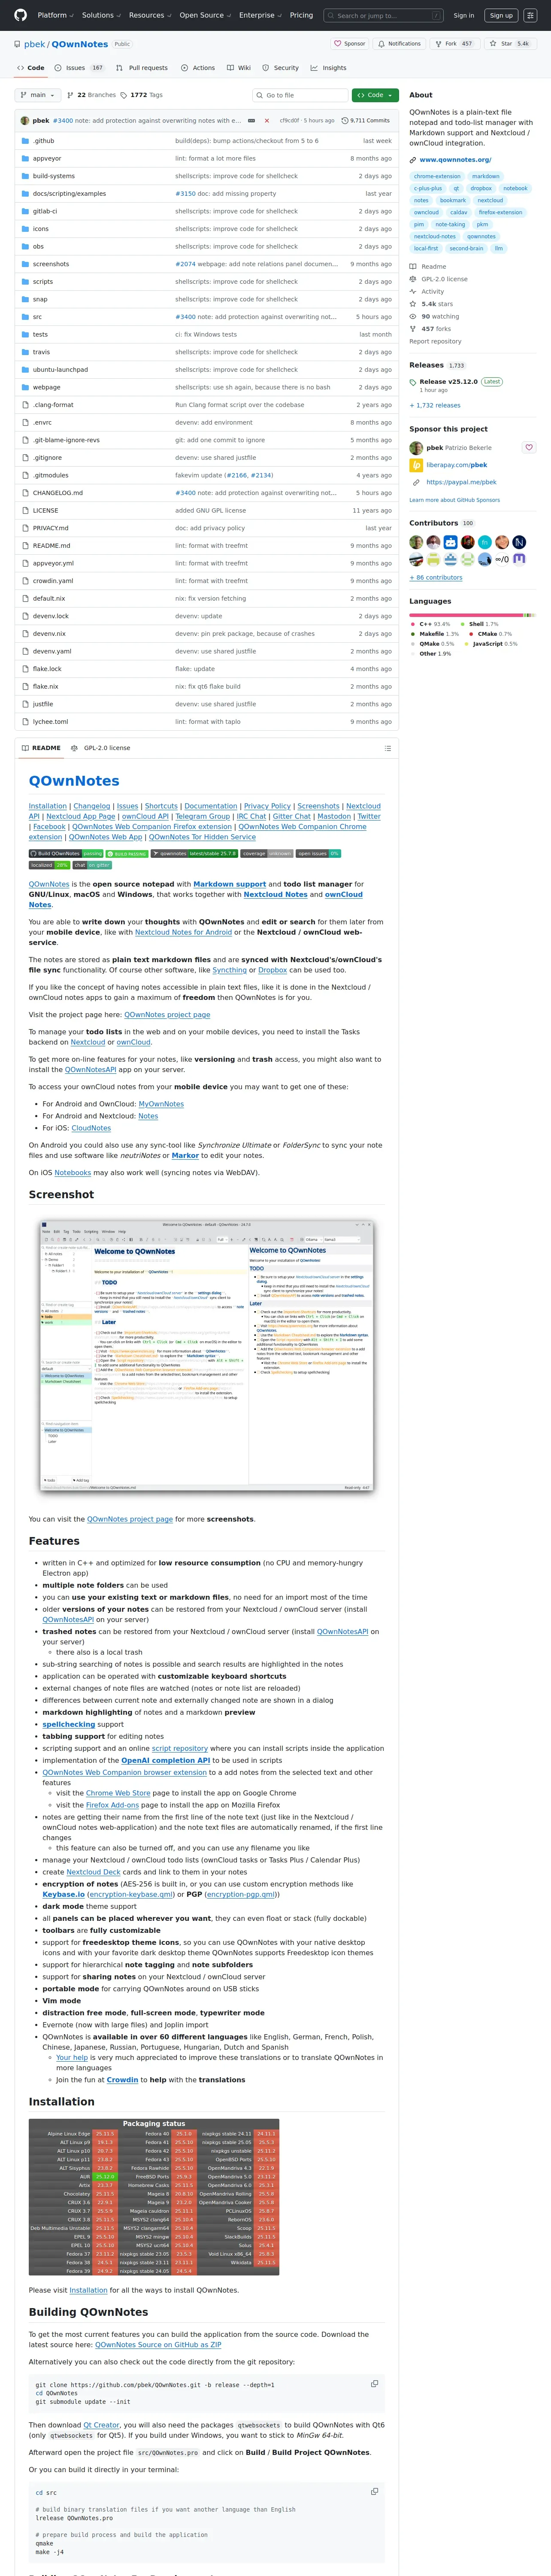This screenshot has height=2576, width=551.
Task: Copy the git clone code snippet
Action: (x=375, y=2383)
